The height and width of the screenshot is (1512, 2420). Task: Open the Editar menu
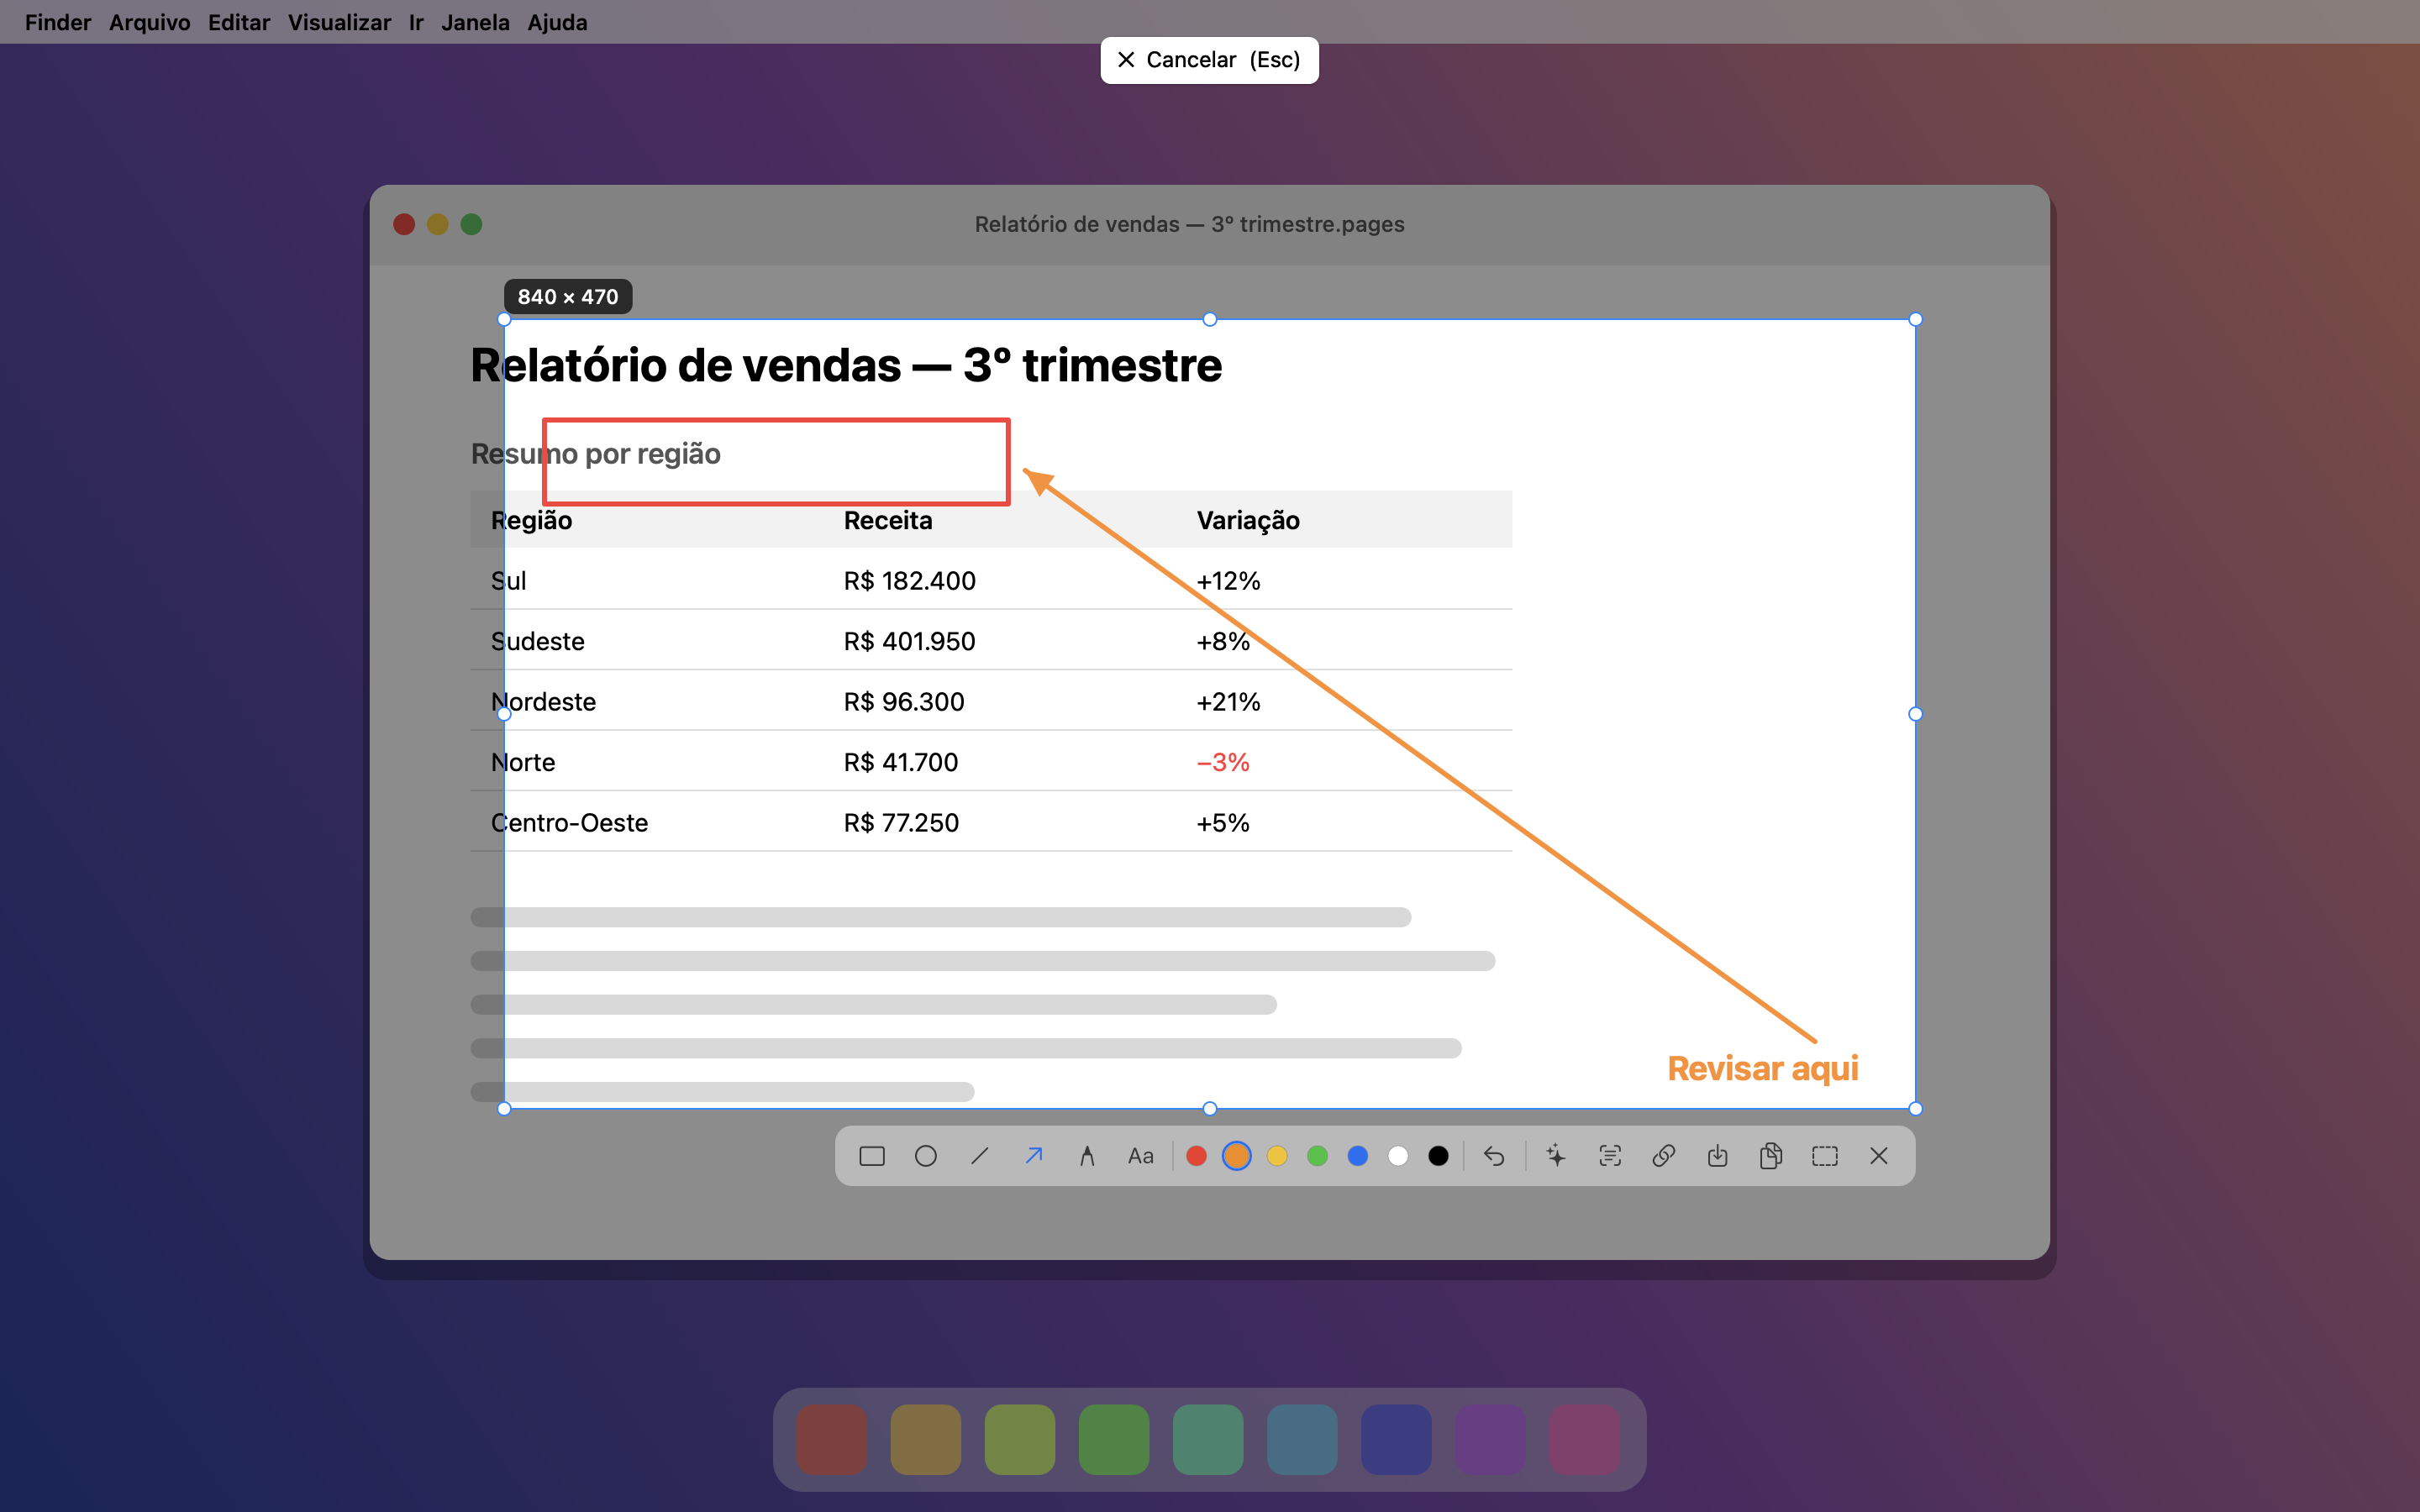tap(239, 22)
